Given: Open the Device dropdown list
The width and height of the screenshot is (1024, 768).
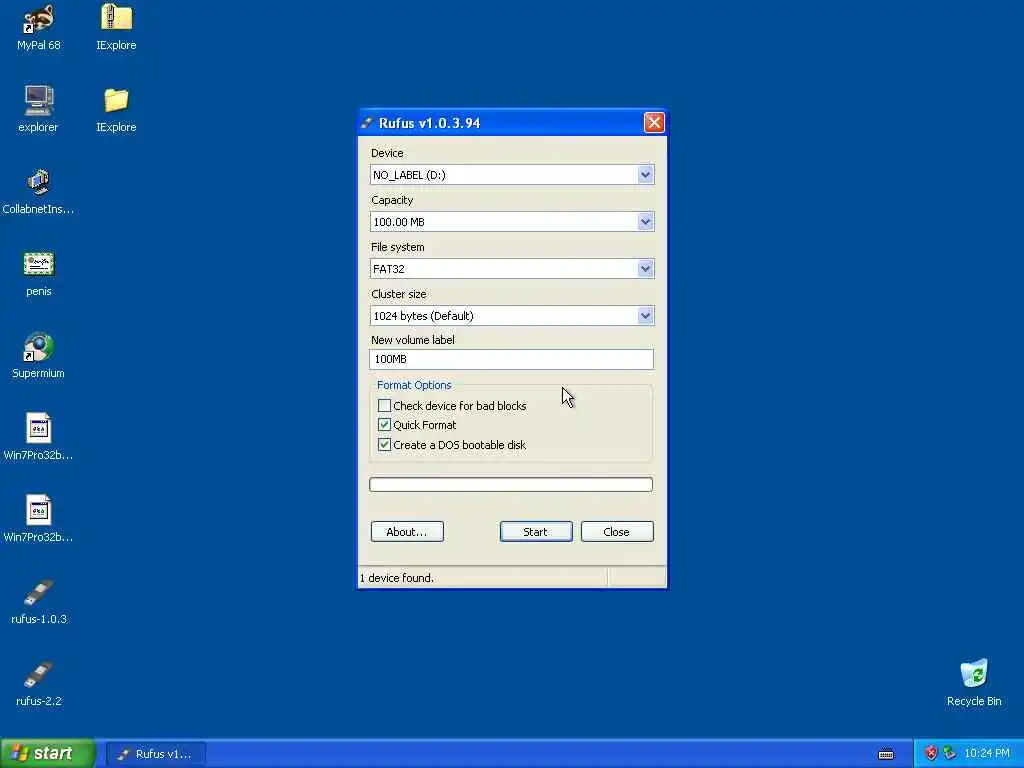Looking at the screenshot, I should (645, 174).
